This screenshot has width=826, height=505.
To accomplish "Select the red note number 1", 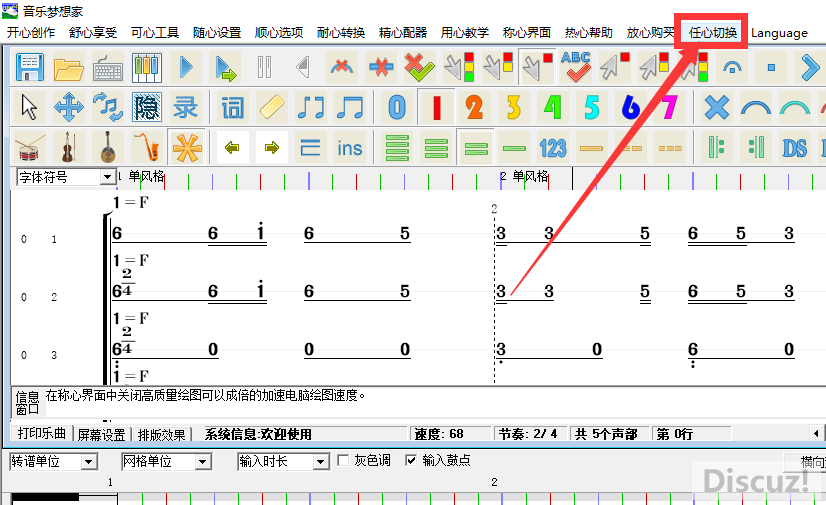I will (x=436, y=107).
